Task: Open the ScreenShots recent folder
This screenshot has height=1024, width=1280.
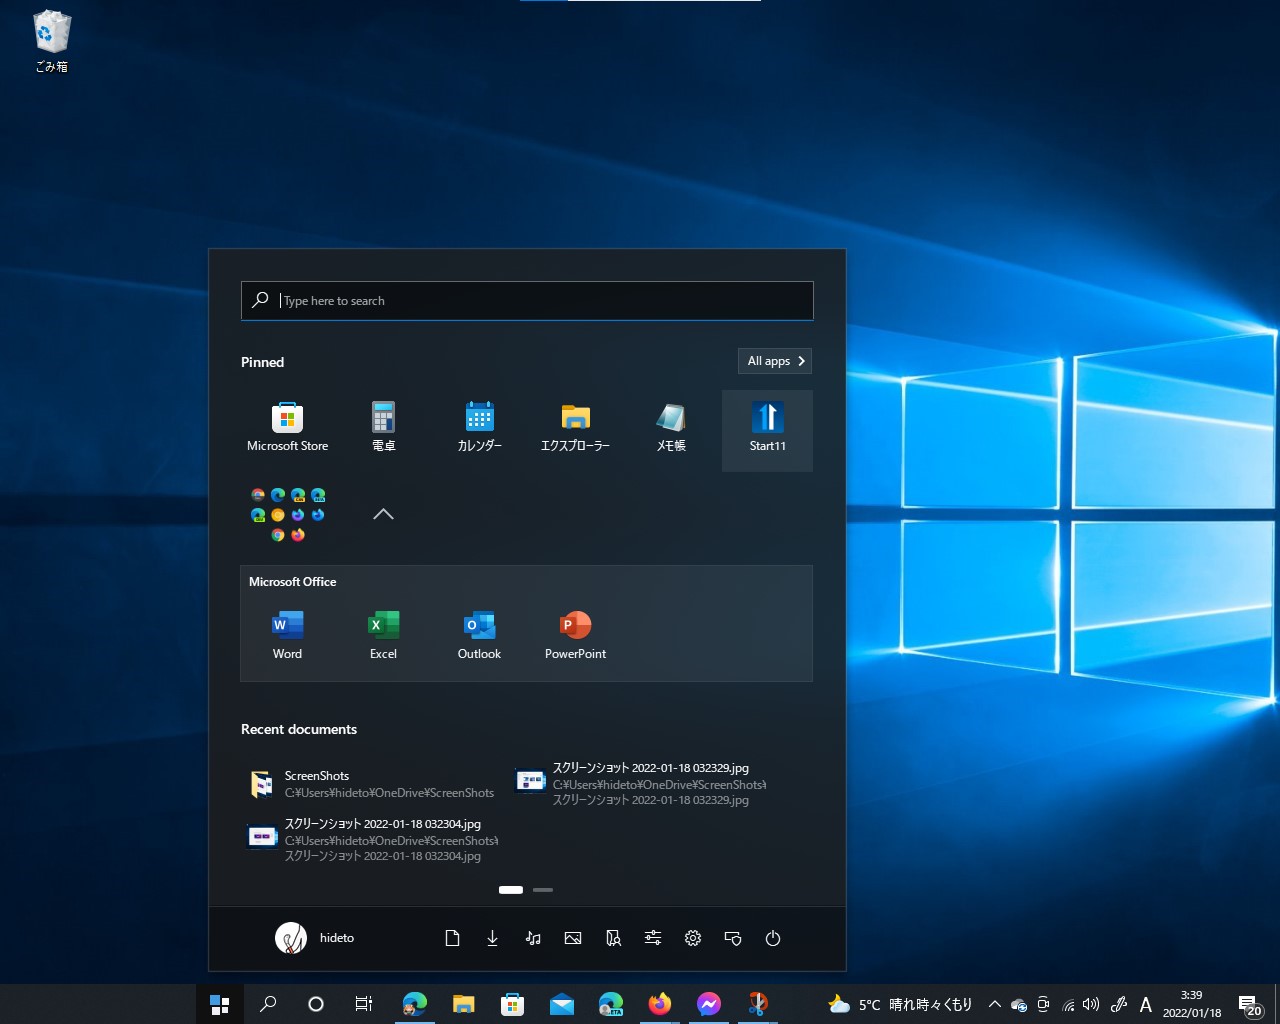Action: [x=371, y=784]
